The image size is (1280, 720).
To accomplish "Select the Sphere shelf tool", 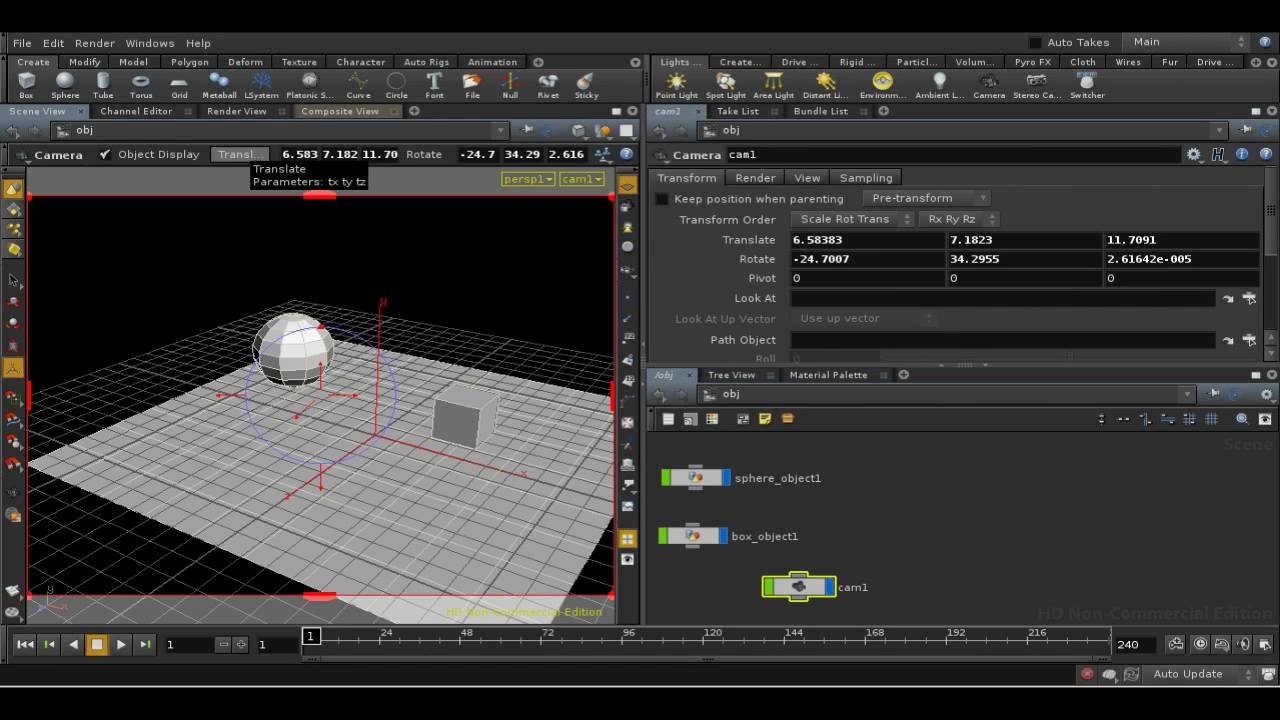I will click(65, 85).
